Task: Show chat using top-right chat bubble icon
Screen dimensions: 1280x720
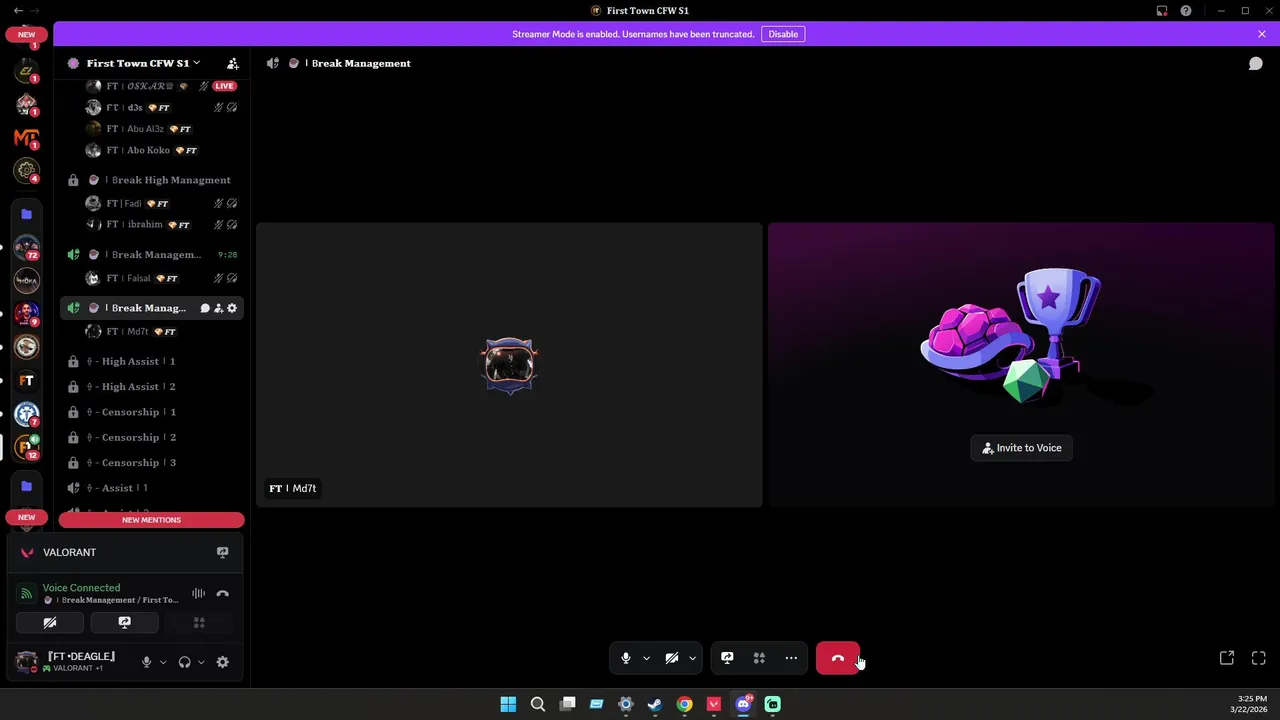Action: [1256, 63]
